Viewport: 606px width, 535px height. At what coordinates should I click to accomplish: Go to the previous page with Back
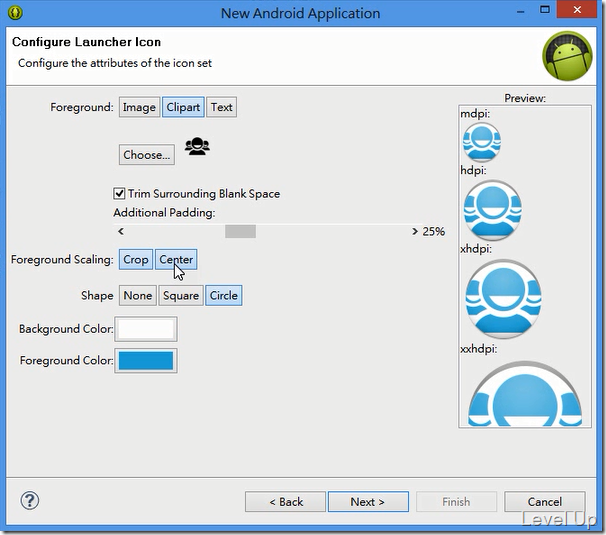(286, 502)
